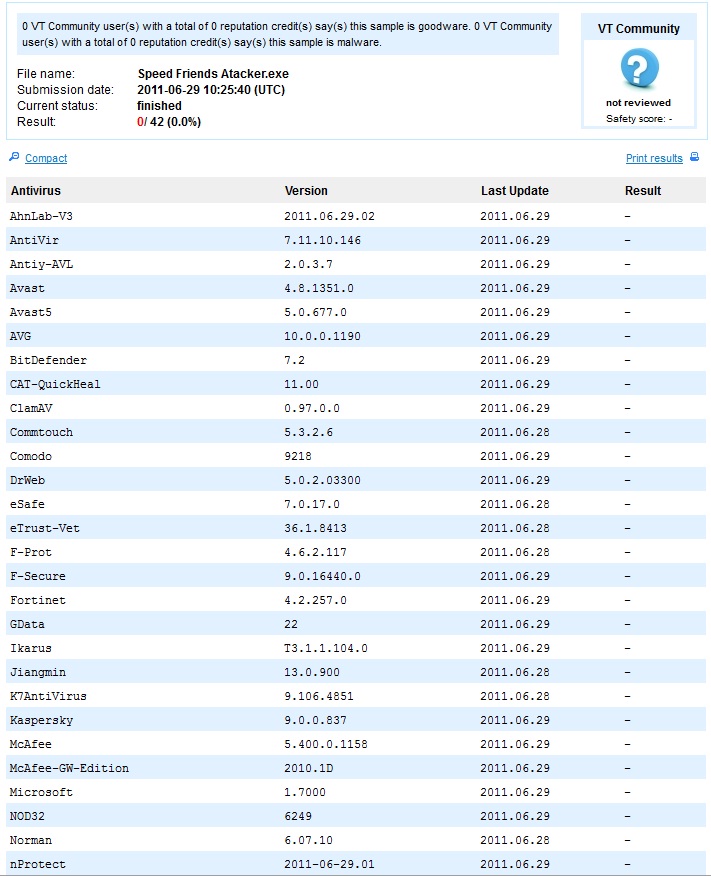Screen dimensions: 711x876
Task: Click version 6249 for NOD32
Action: click(298, 817)
